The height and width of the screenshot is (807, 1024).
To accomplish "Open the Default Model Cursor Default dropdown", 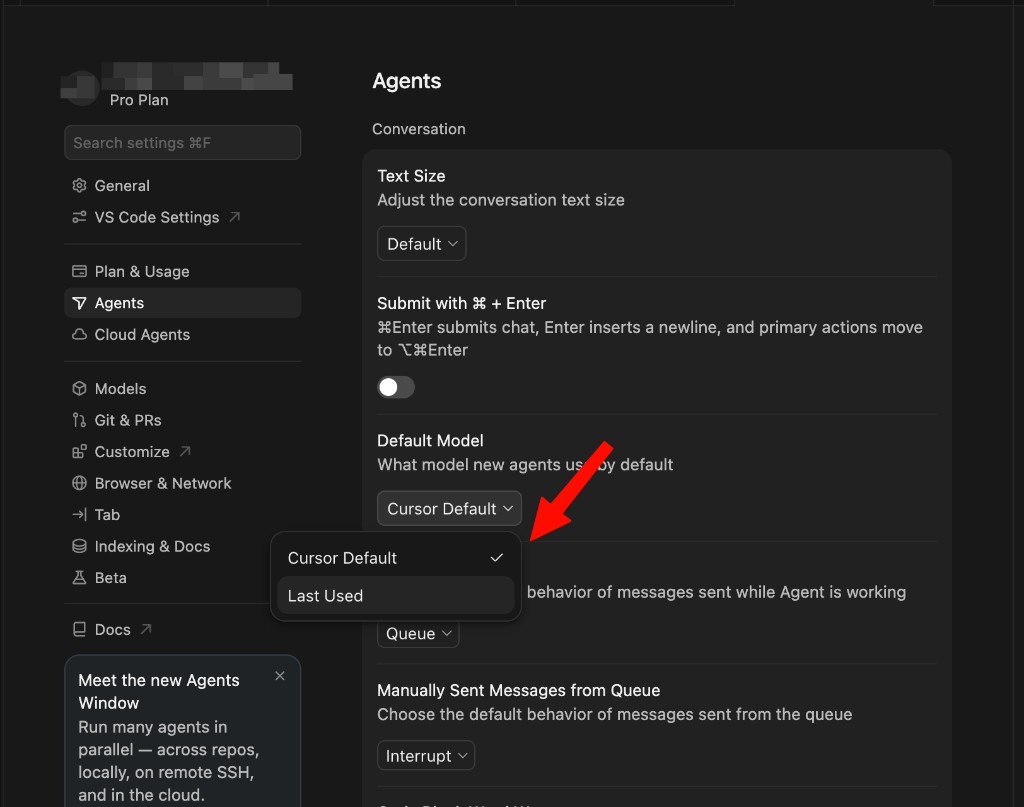I will tap(449, 509).
